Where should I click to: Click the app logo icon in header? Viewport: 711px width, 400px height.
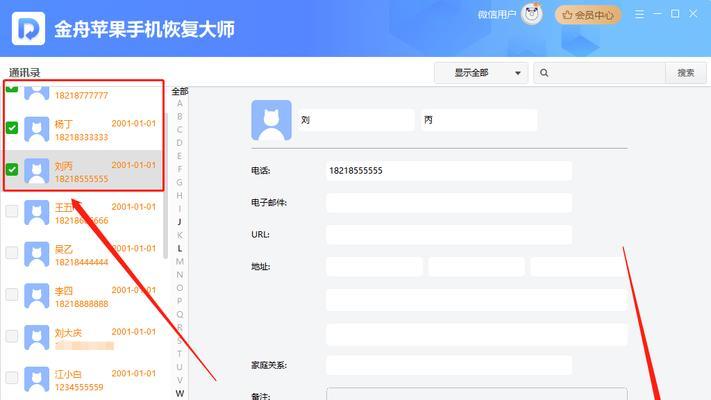[x=28, y=29]
